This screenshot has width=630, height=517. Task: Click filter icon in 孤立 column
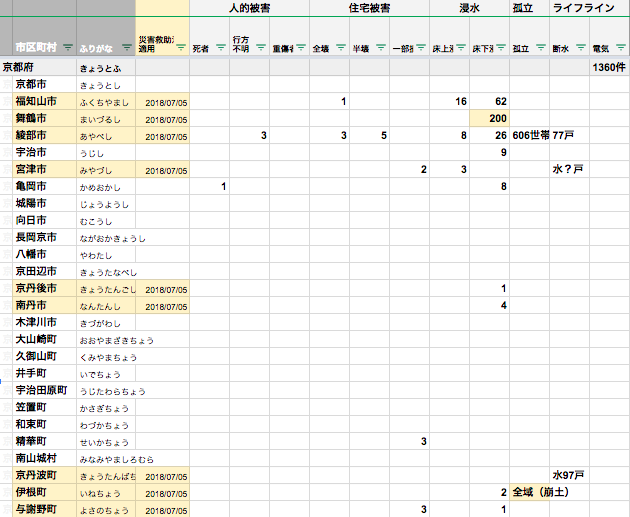[540, 48]
